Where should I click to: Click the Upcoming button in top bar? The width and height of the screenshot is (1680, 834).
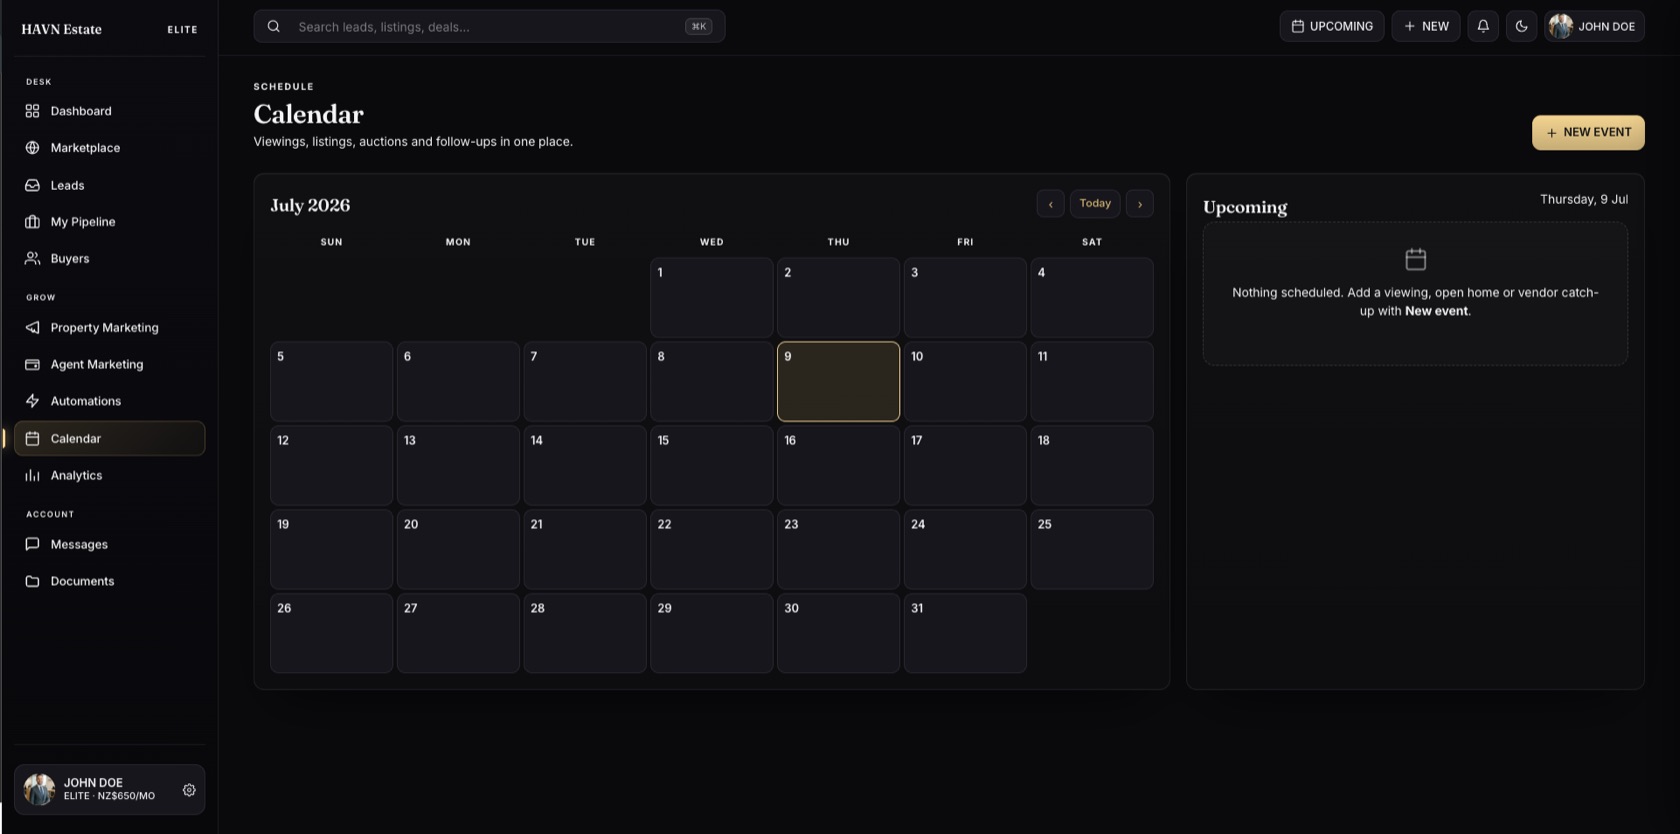pyautogui.click(x=1331, y=26)
